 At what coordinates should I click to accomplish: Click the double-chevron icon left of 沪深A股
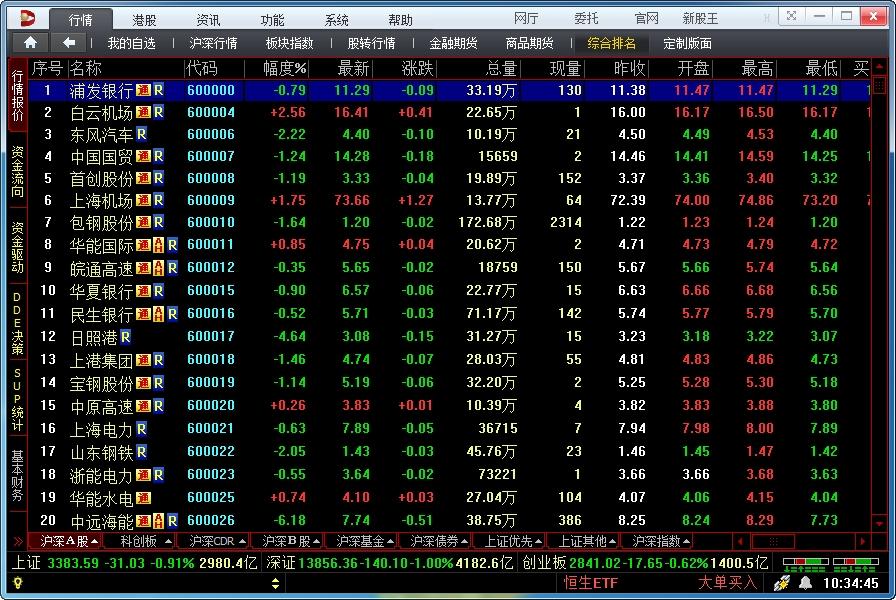point(18,541)
